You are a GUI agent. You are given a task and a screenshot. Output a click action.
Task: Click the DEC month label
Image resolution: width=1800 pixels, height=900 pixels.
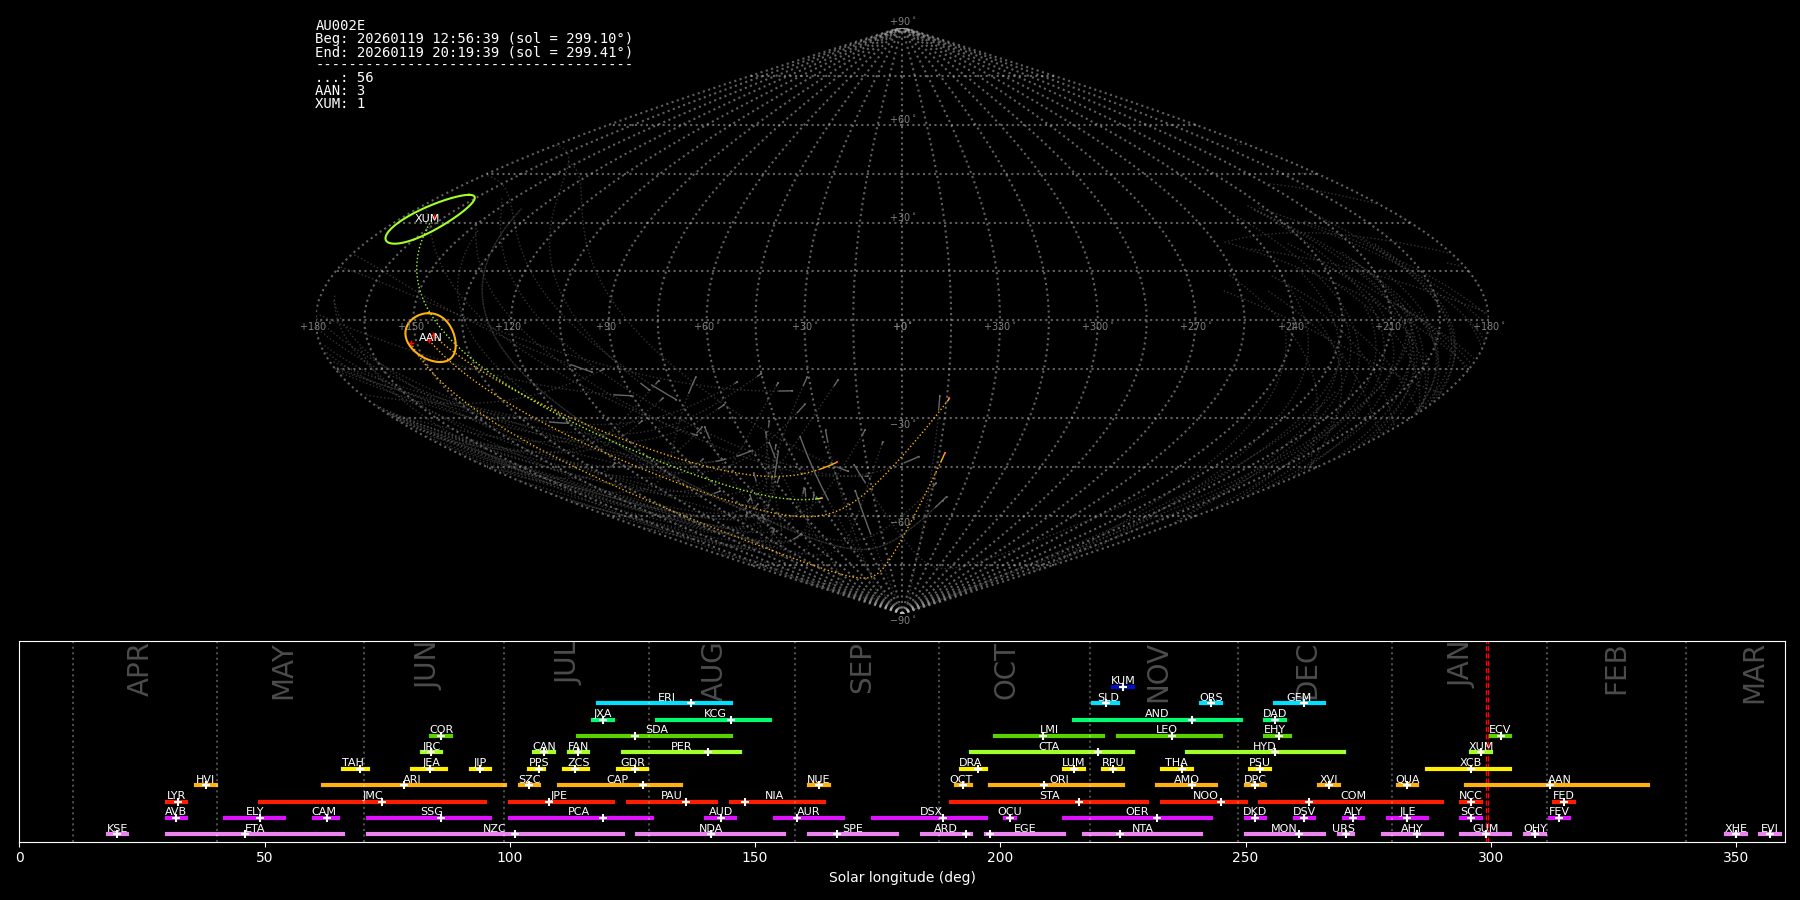[1307, 672]
